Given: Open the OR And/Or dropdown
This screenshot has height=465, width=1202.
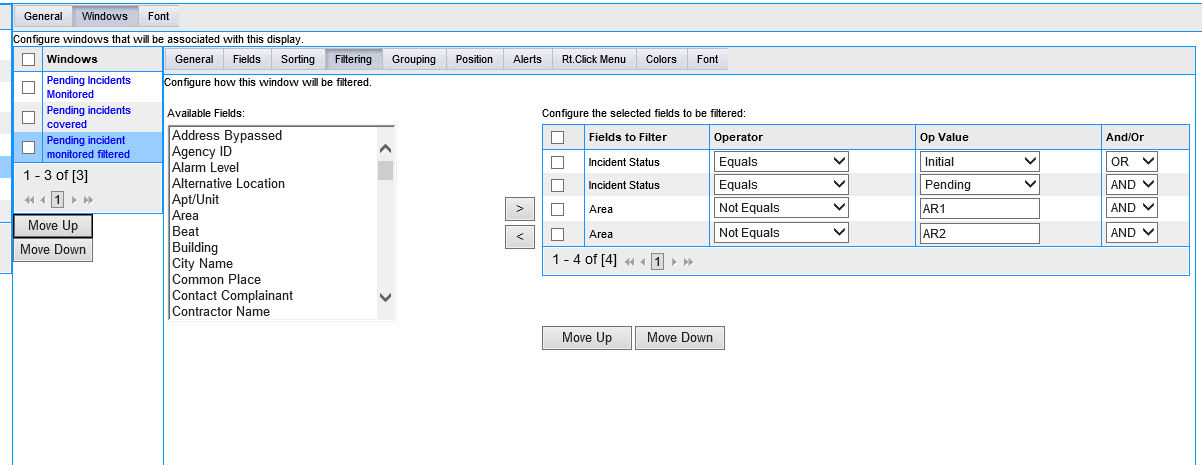Looking at the screenshot, I should pyautogui.click(x=1131, y=161).
